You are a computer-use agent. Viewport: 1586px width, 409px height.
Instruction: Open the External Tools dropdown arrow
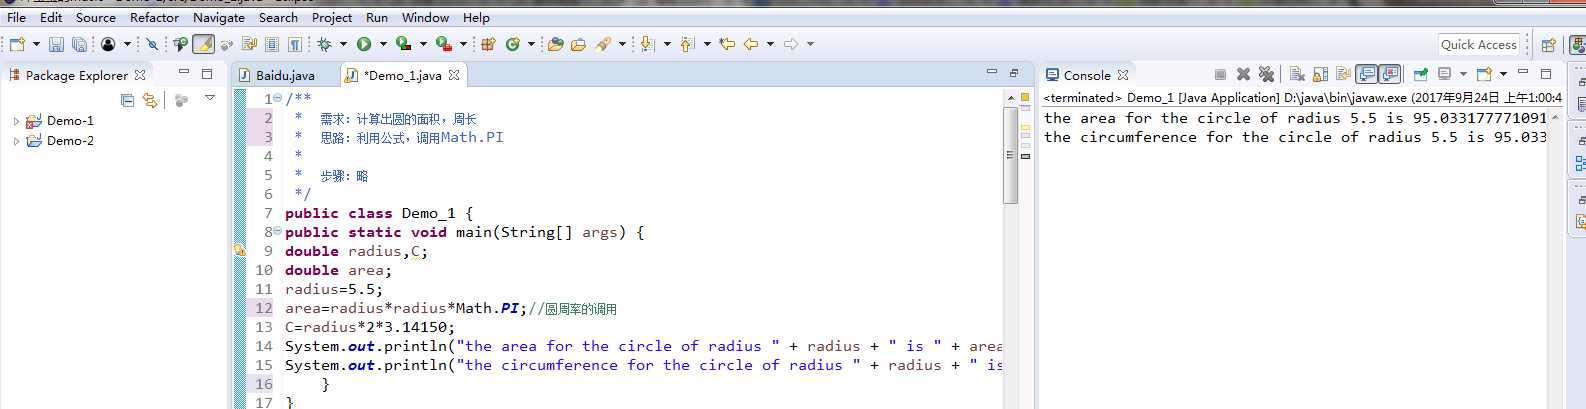tap(463, 44)
